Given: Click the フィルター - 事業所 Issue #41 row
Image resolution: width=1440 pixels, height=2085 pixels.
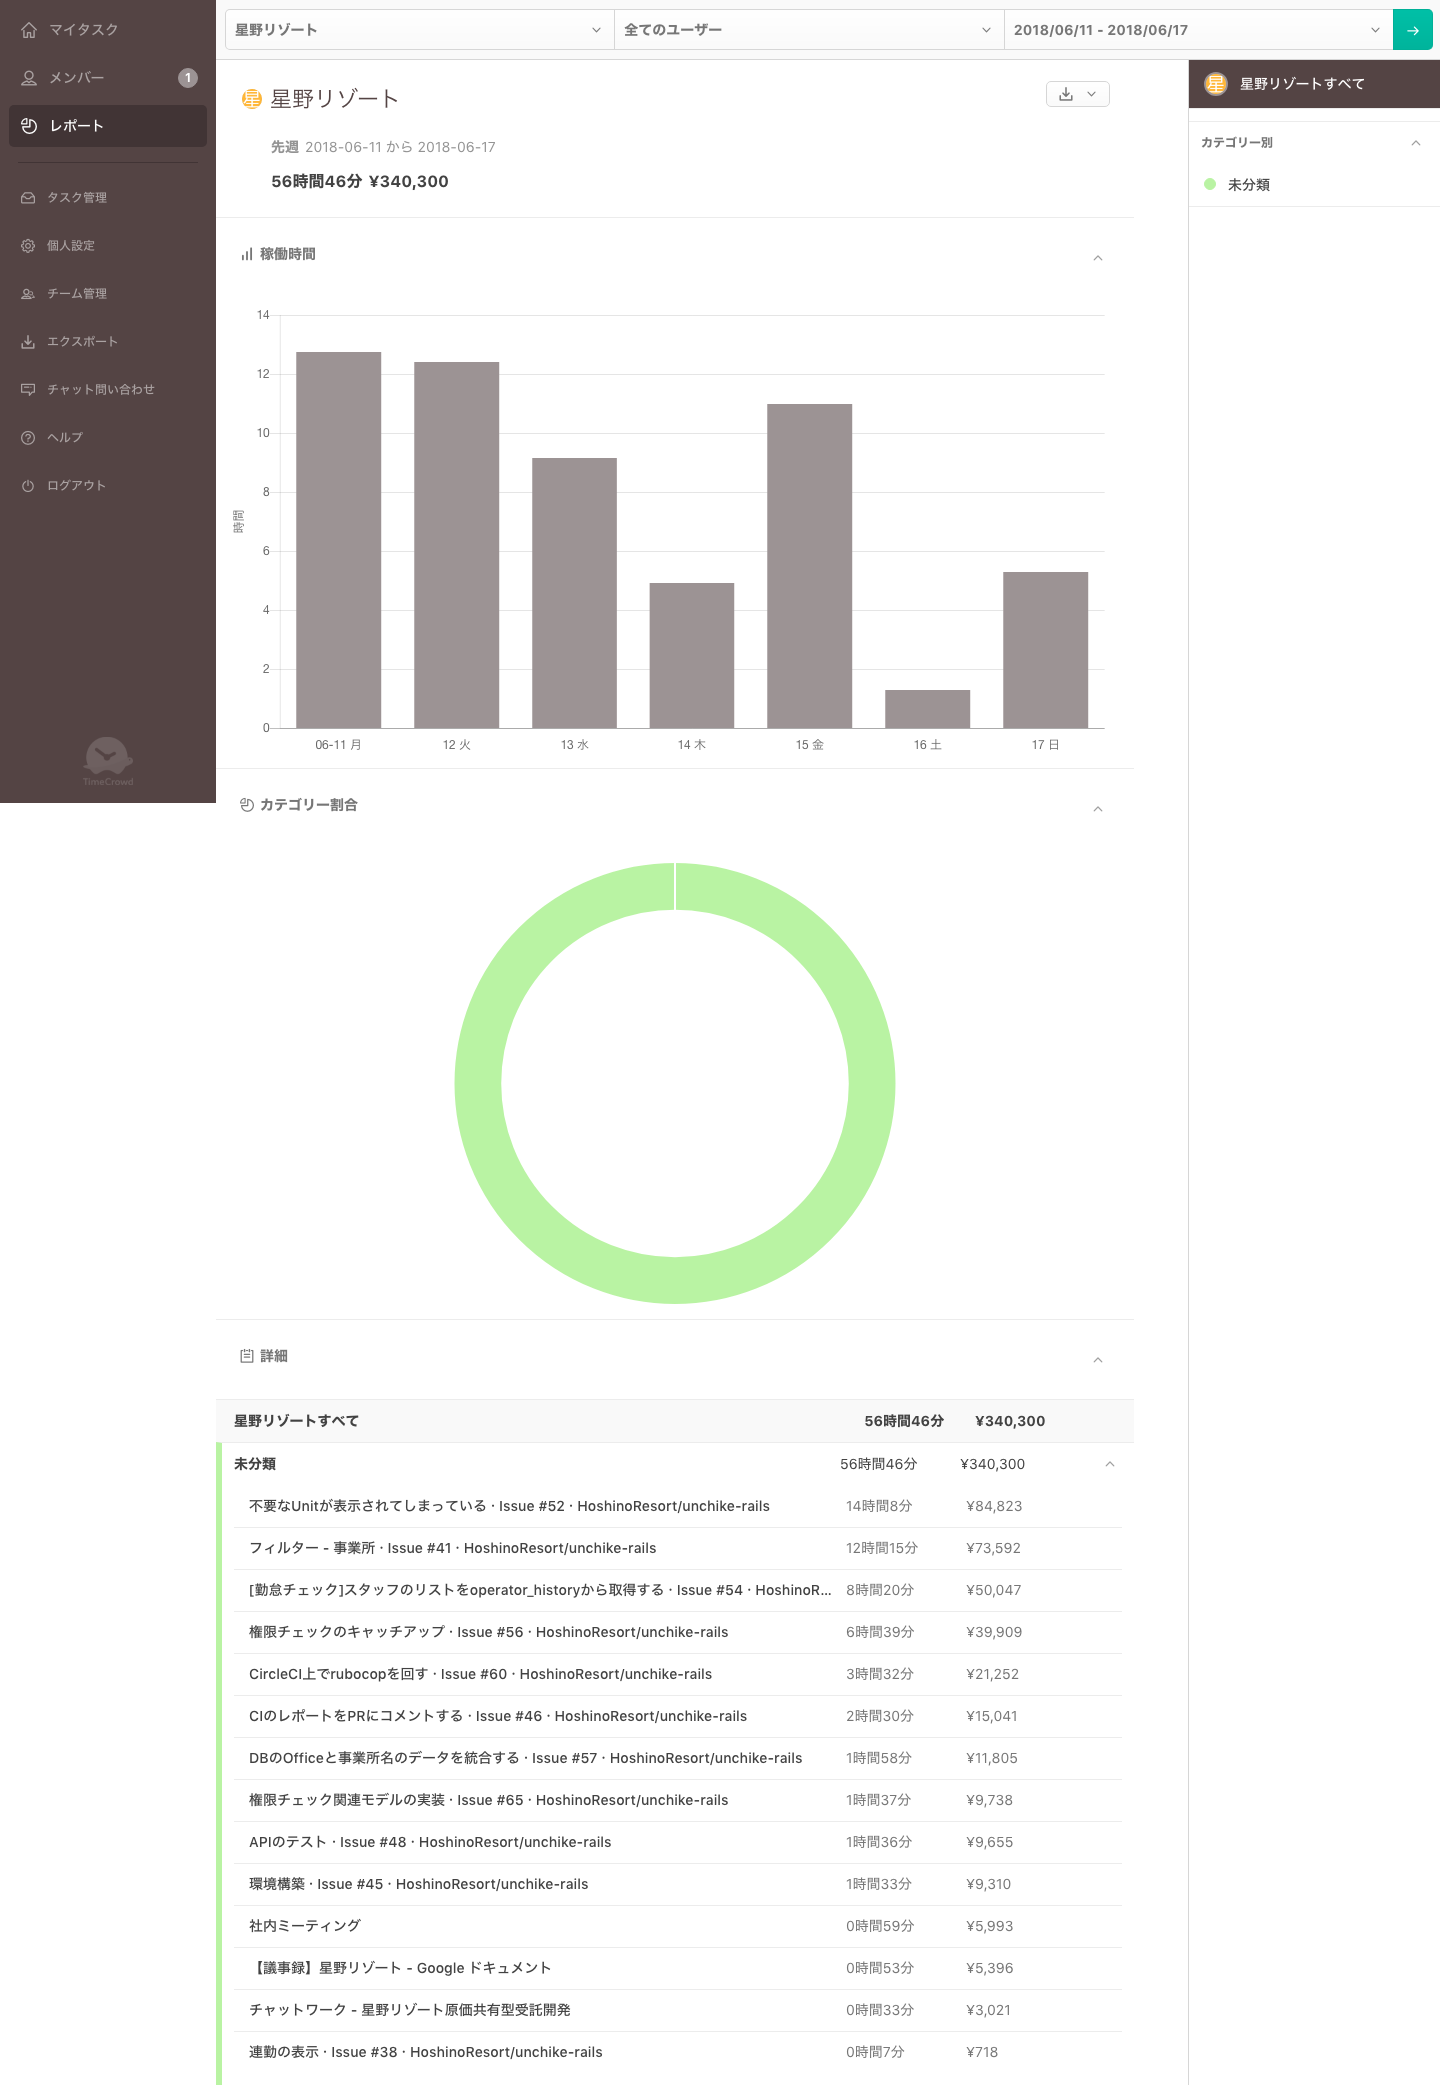Looking at the screenshot, I should (678, 1548).
